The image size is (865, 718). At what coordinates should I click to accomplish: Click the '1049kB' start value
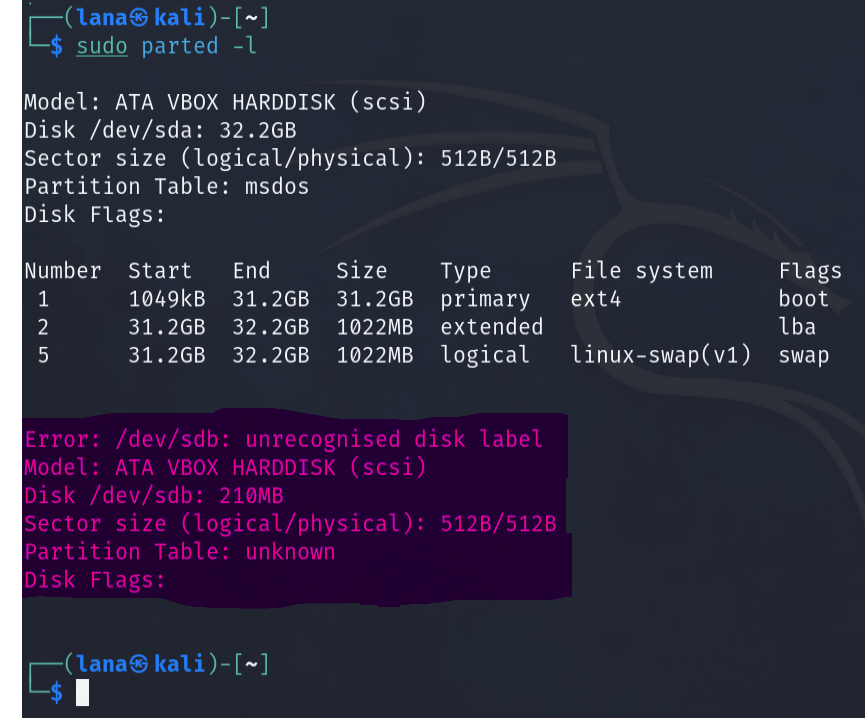click(167, 299)
